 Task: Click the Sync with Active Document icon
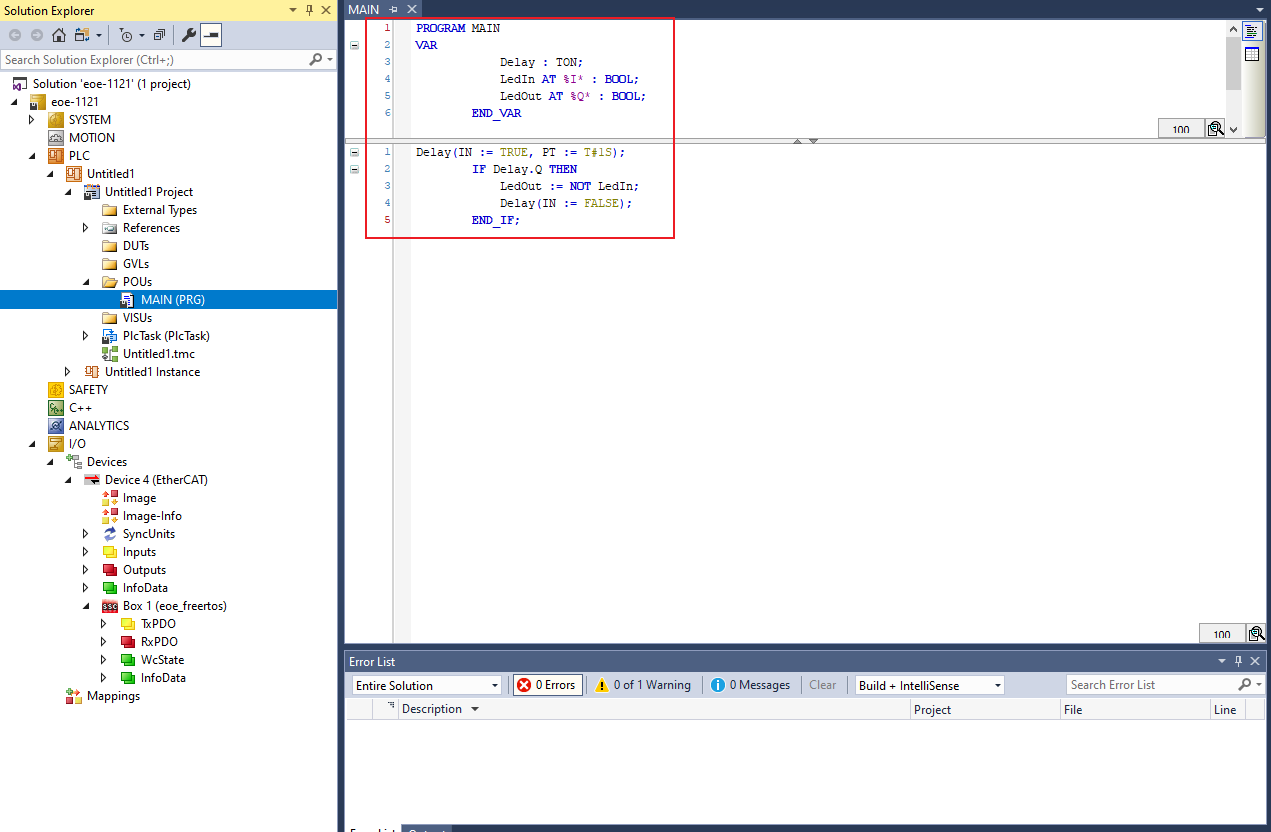[x=81, y=35]
